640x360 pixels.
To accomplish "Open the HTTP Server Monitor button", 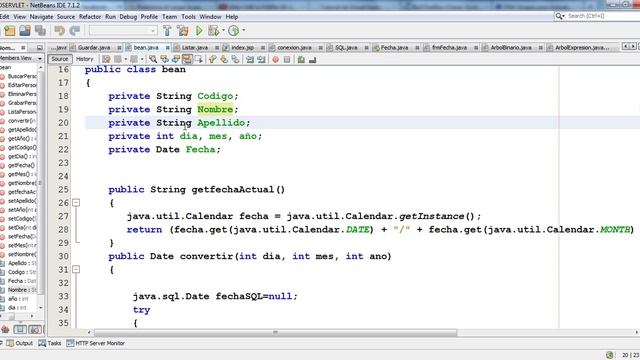I will 96,343.
